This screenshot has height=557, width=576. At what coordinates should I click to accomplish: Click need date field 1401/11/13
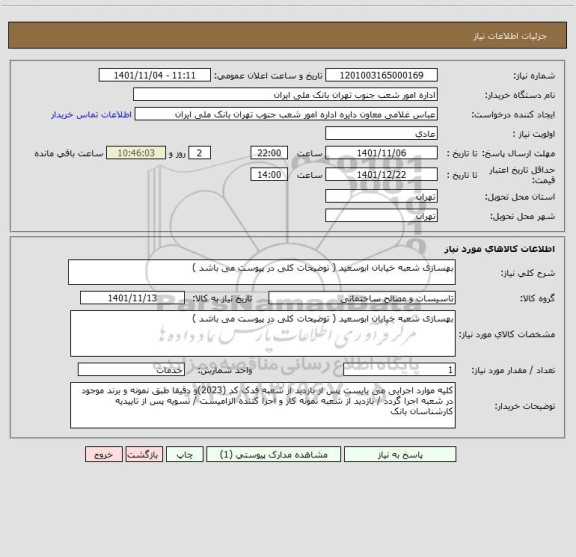coord(132,298)
